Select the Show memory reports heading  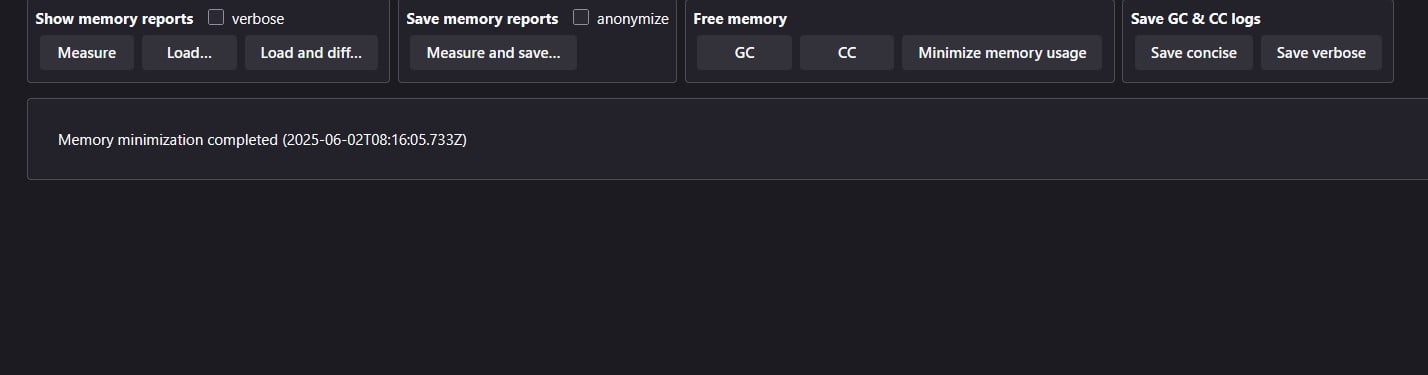click(114, 19)
